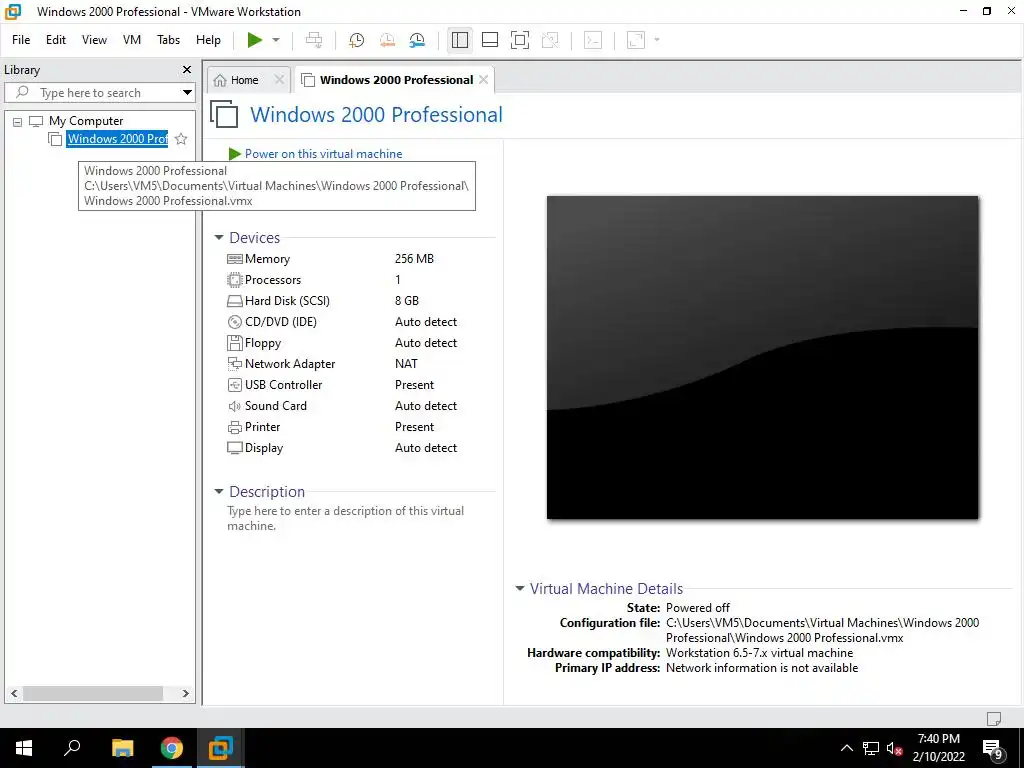Click Send Ctrl+Alt+Del toolbar icon
1024x768 pixels.
314,40
